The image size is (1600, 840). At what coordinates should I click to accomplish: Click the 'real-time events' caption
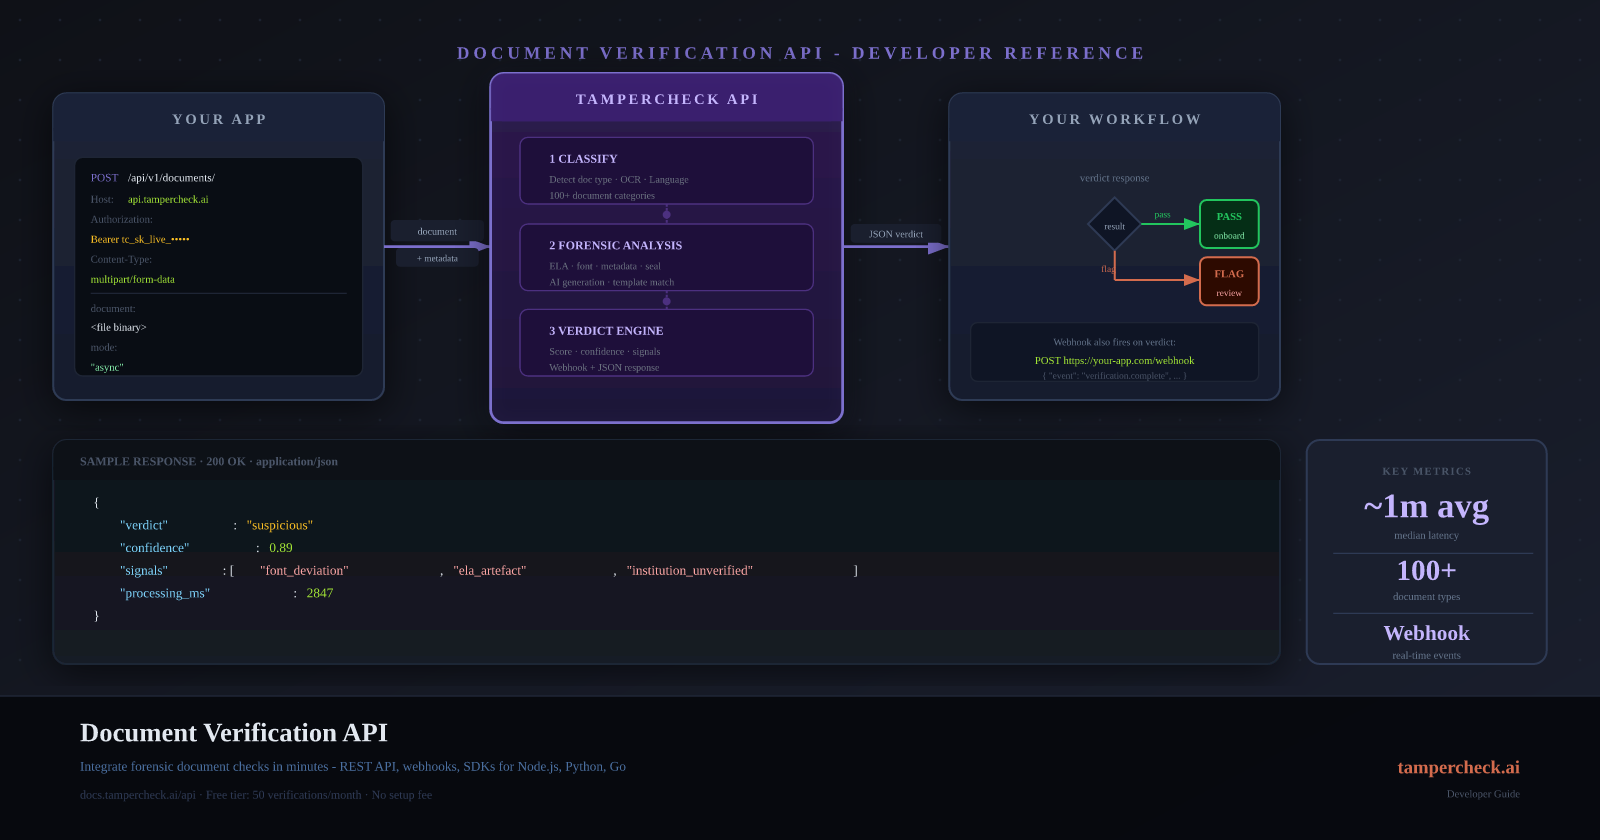pyautogui.click(x=1426, y=655)
